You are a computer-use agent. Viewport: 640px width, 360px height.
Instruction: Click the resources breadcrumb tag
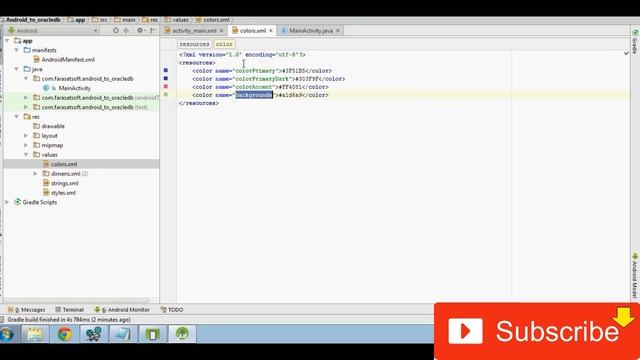pyautogui.click(x=194, y=44)
